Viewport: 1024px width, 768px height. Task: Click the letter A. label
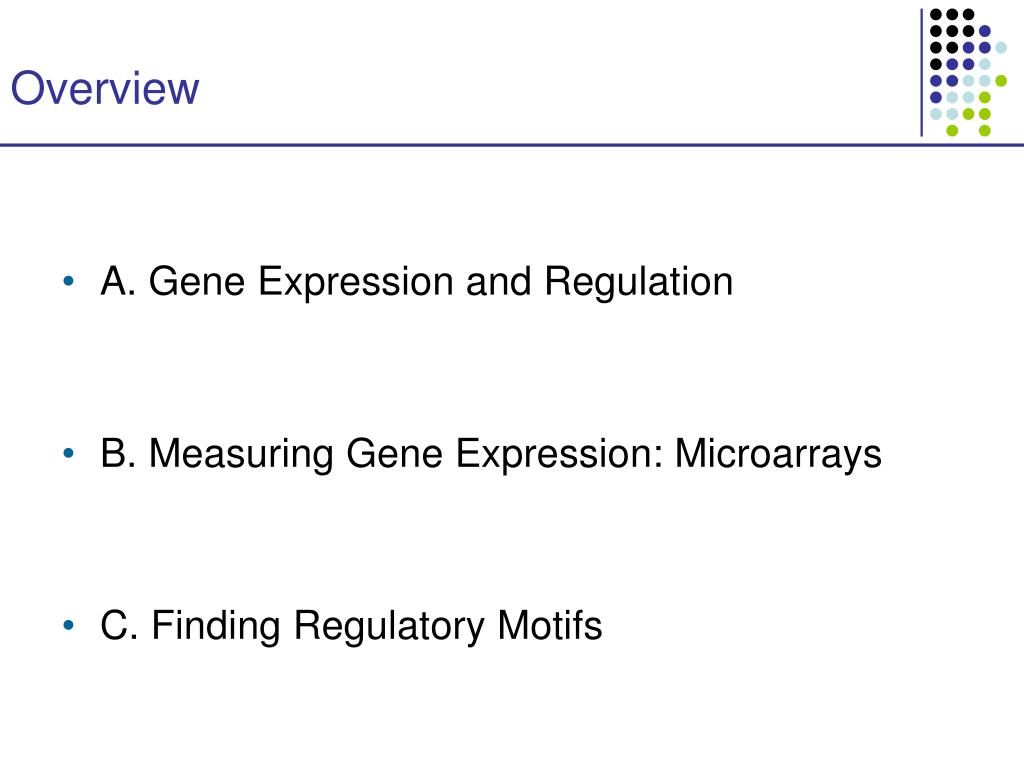click(118, 281)
